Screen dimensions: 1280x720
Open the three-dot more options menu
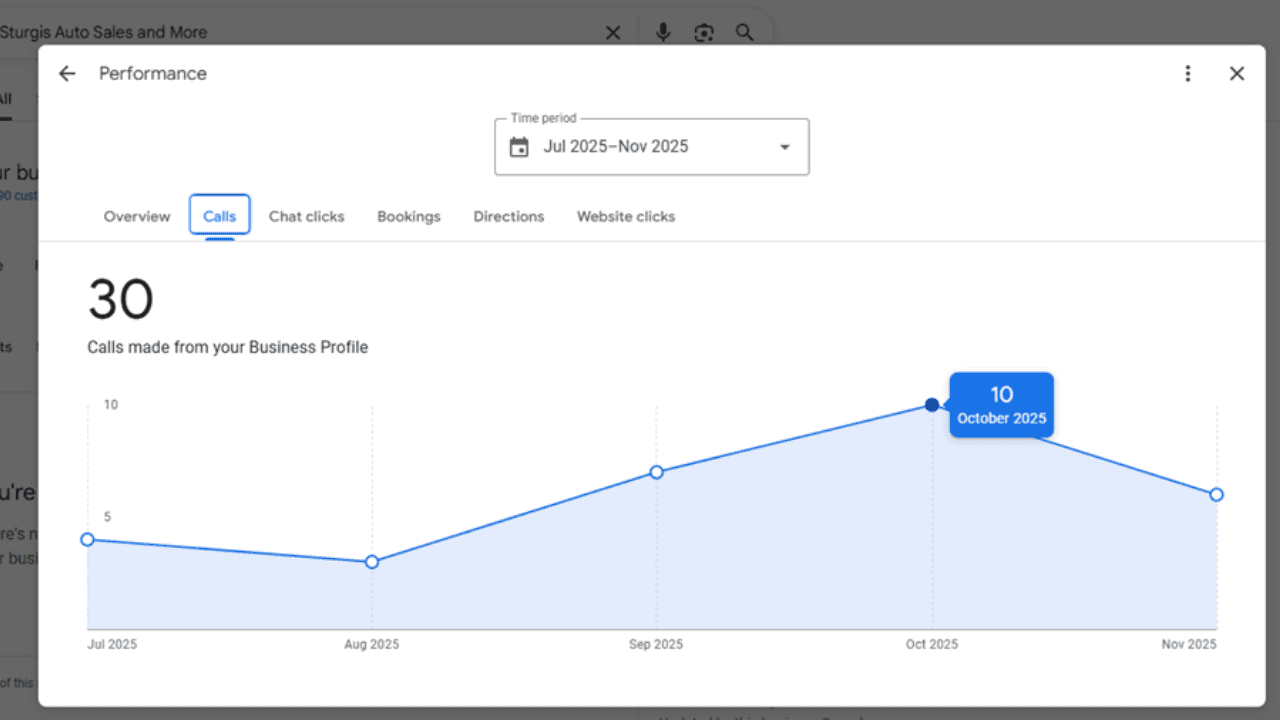pyautogui.click(x=1187, y=74)
